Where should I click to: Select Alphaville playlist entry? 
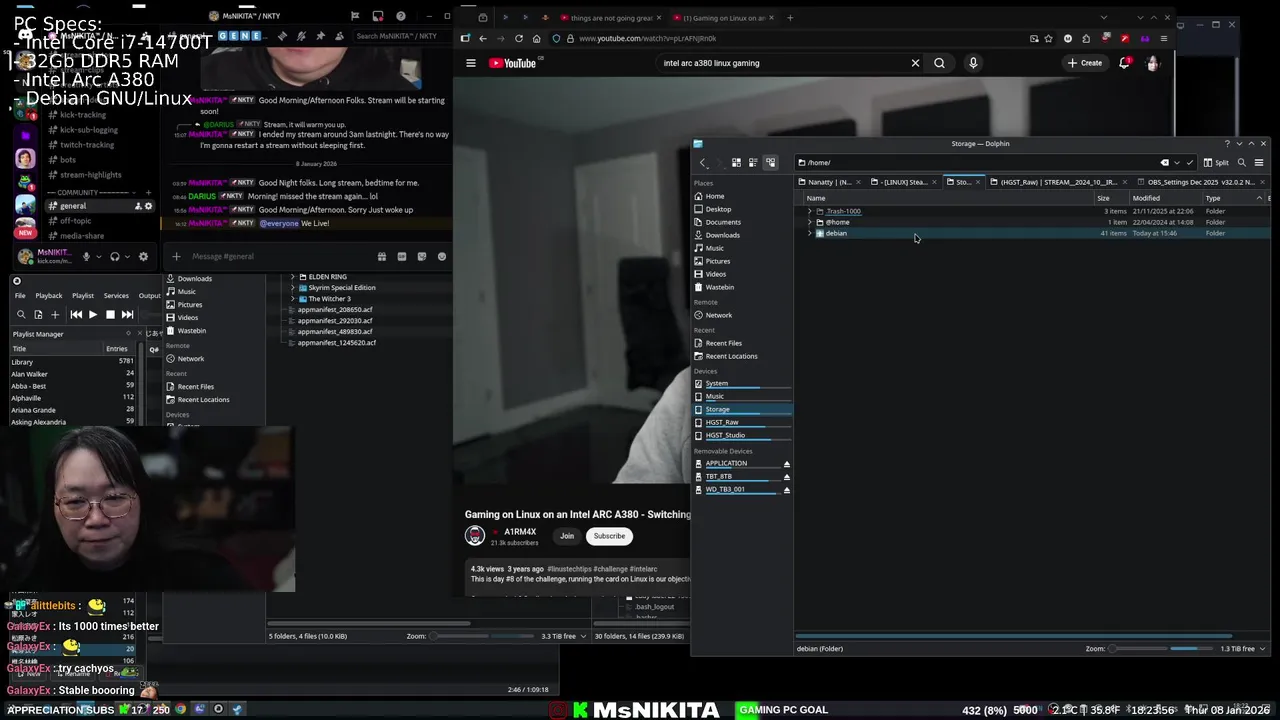pos(72,398)
